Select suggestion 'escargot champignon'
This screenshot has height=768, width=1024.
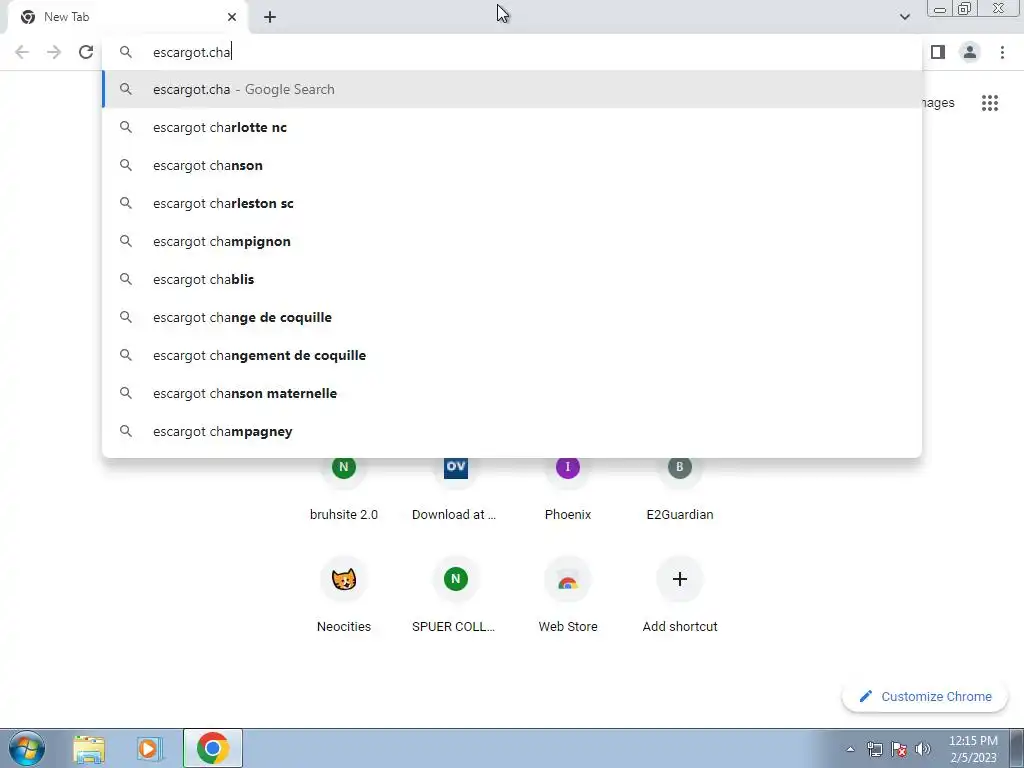point(512,241)
